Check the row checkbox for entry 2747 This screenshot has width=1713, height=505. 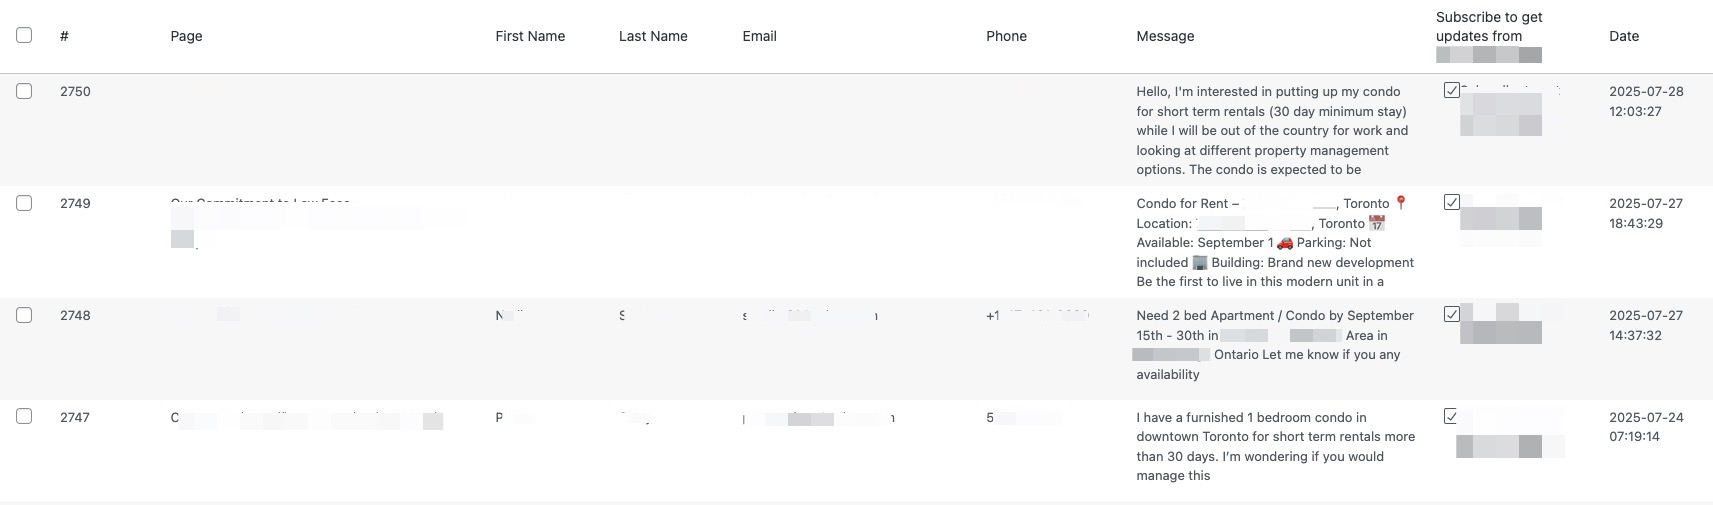point(24,416)
